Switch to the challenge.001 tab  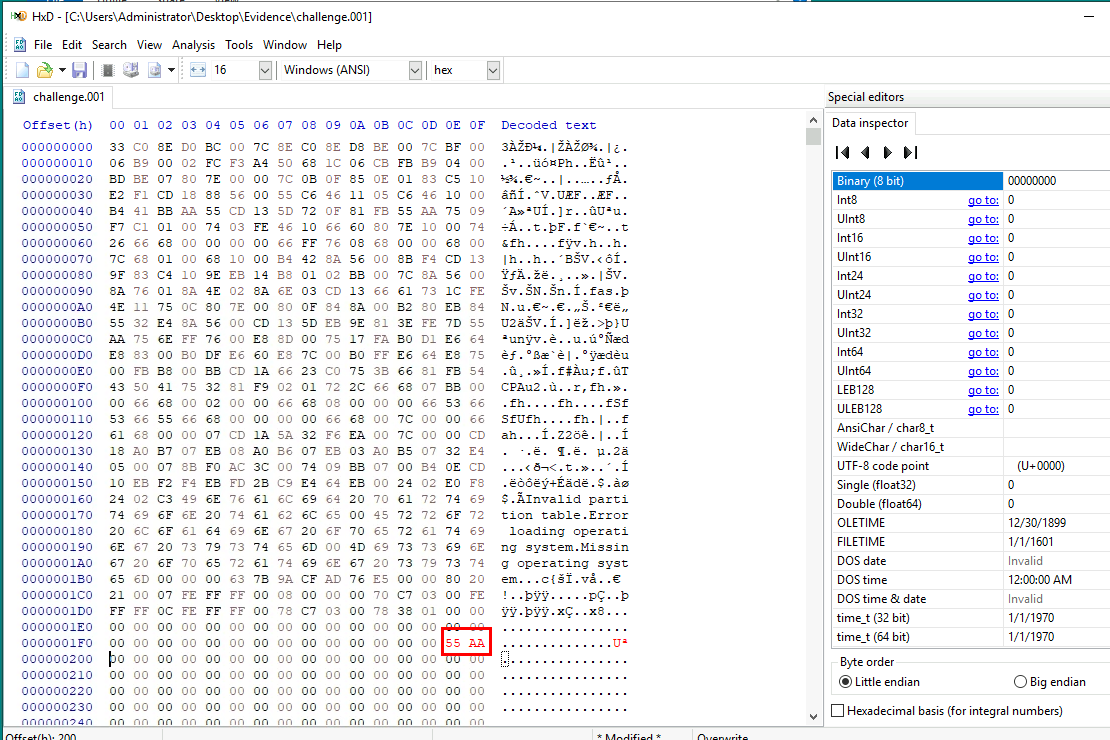click(x=58, y=97)
